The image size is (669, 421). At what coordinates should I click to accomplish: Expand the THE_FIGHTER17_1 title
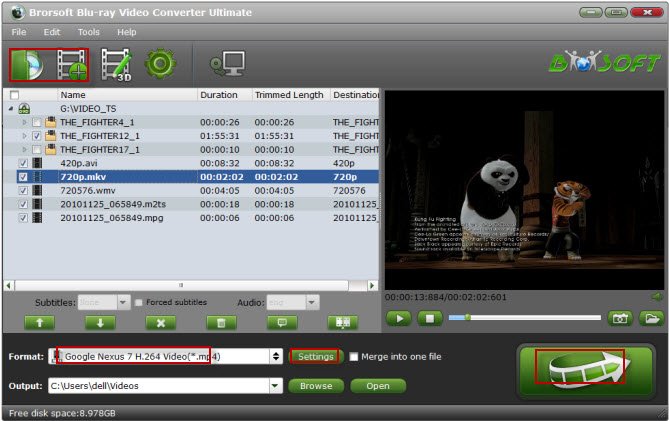[x=24, y=150]
